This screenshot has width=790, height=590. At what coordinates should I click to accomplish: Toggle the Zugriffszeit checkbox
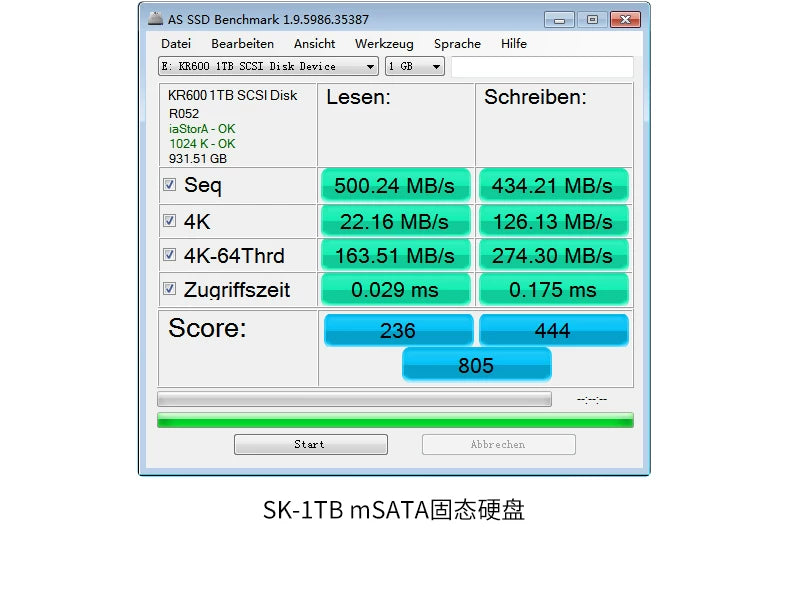click(x=170, y=289)
